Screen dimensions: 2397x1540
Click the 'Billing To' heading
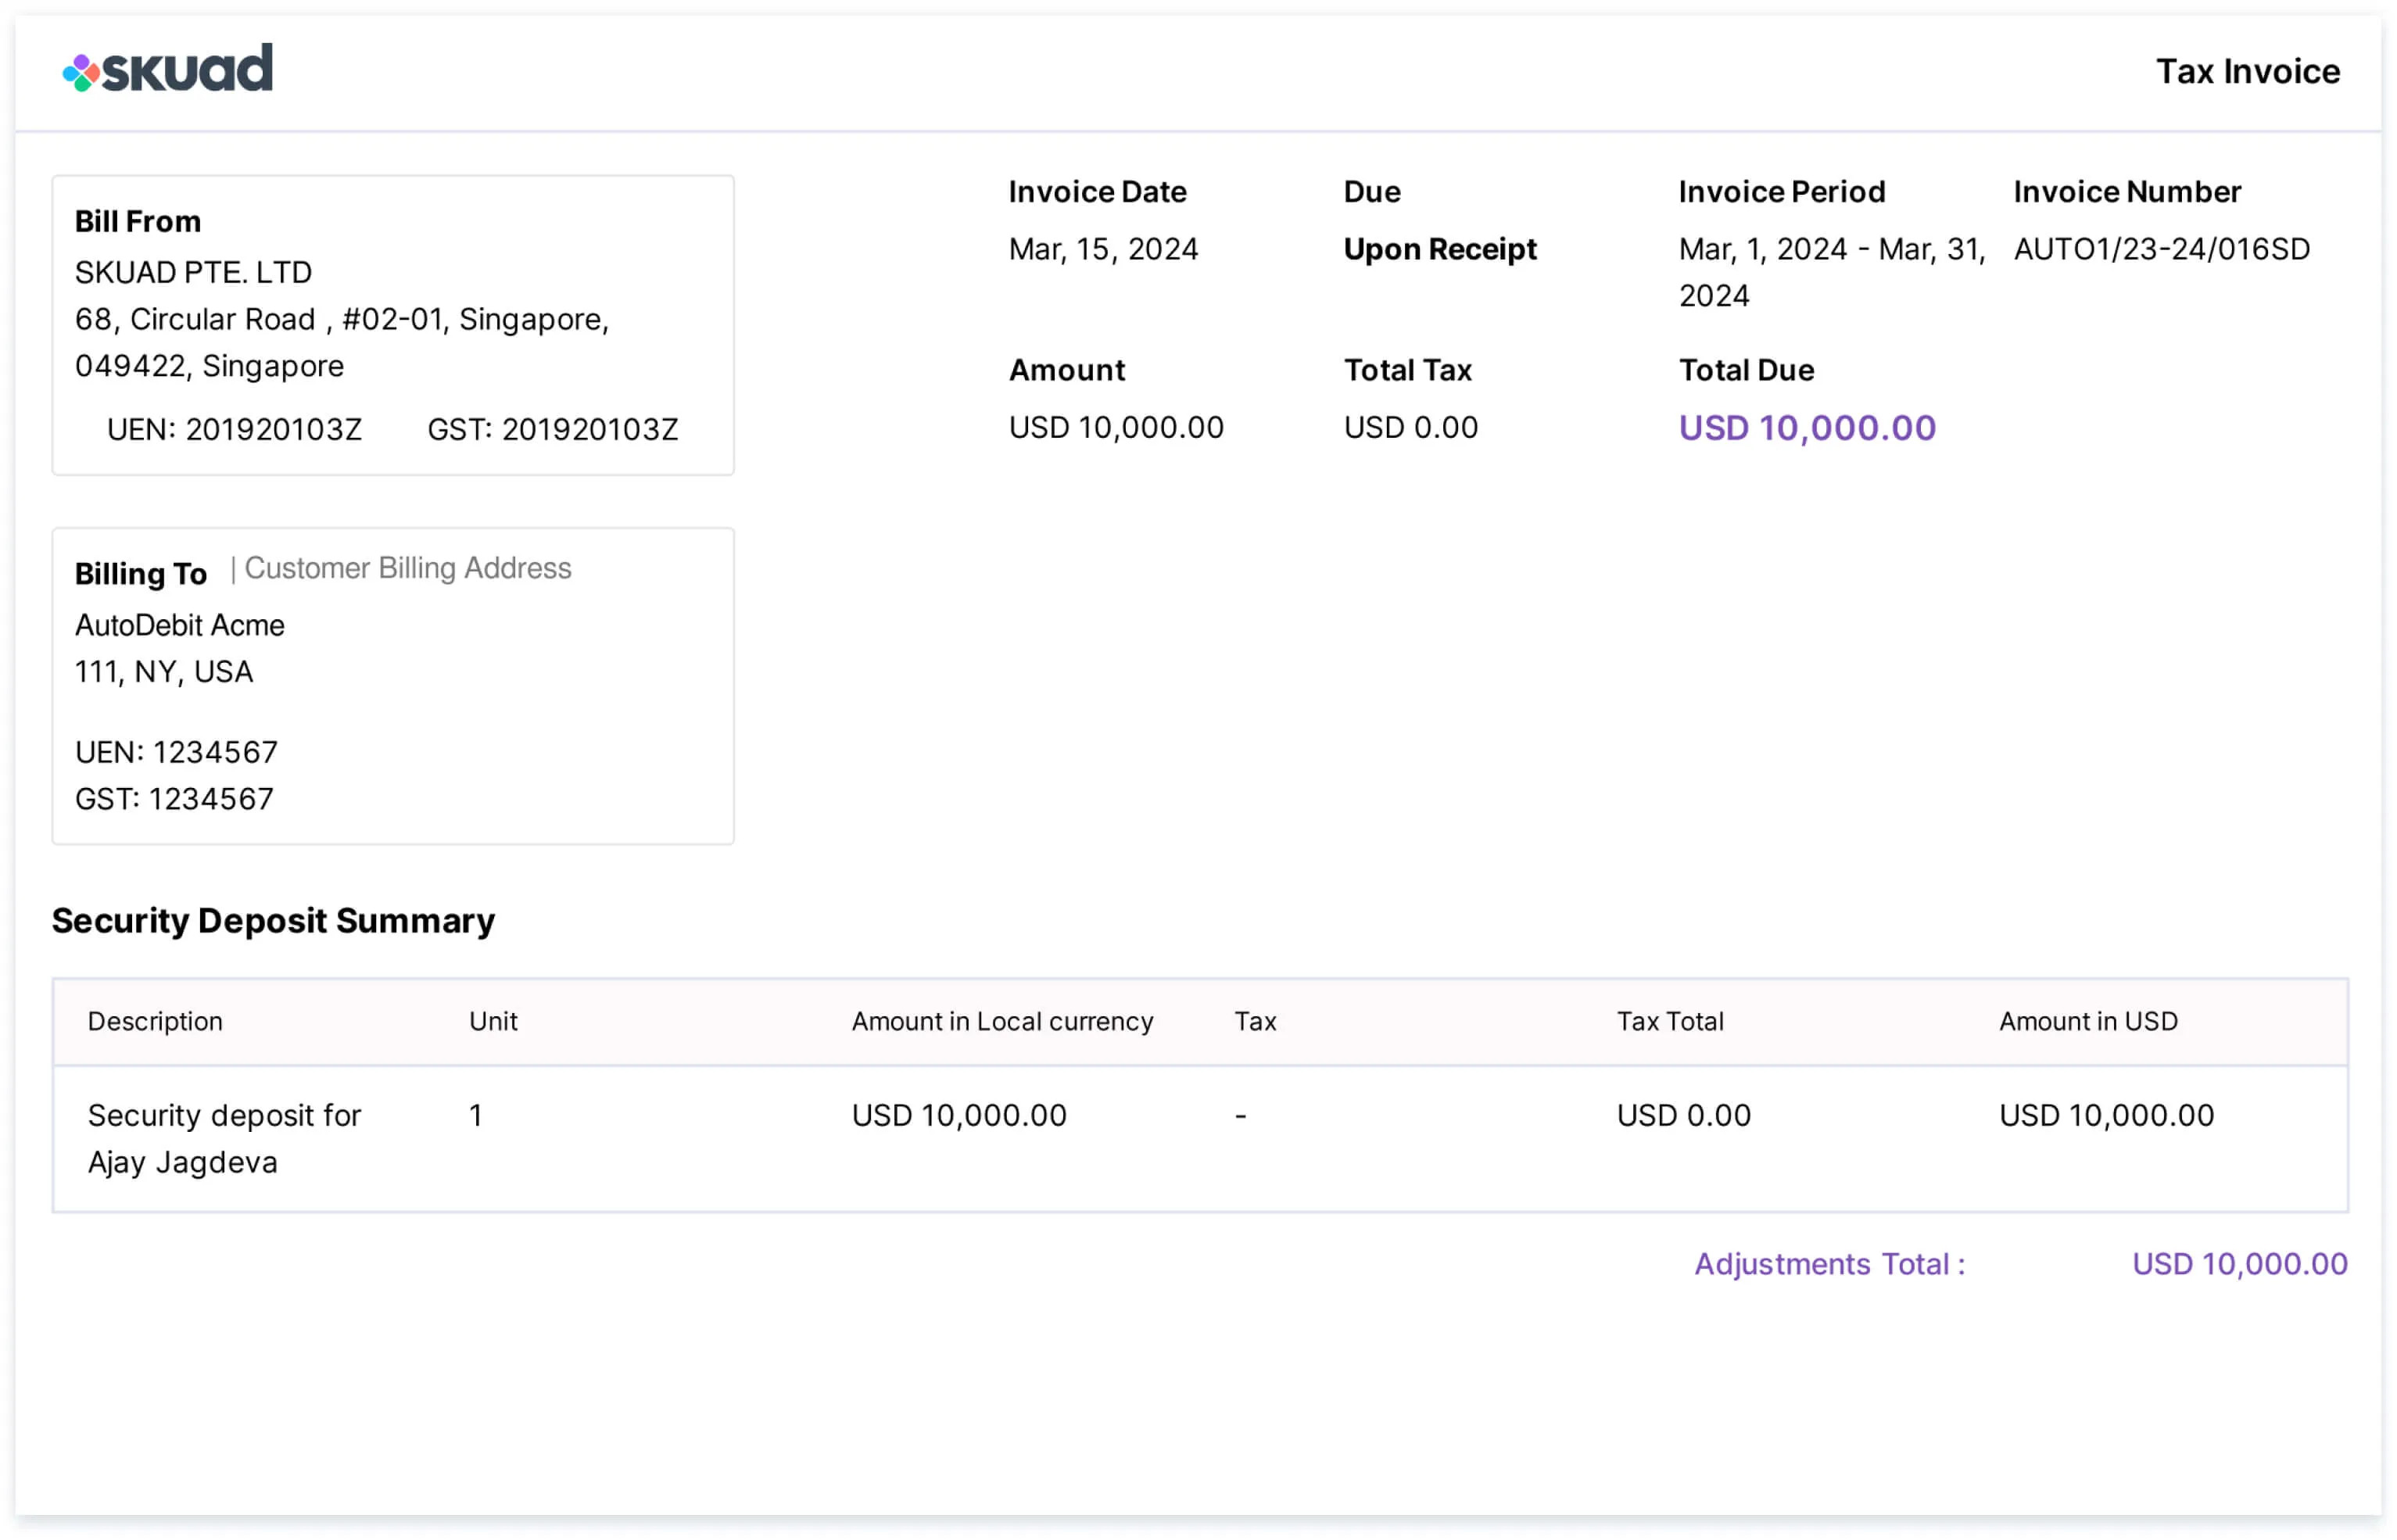140,574
